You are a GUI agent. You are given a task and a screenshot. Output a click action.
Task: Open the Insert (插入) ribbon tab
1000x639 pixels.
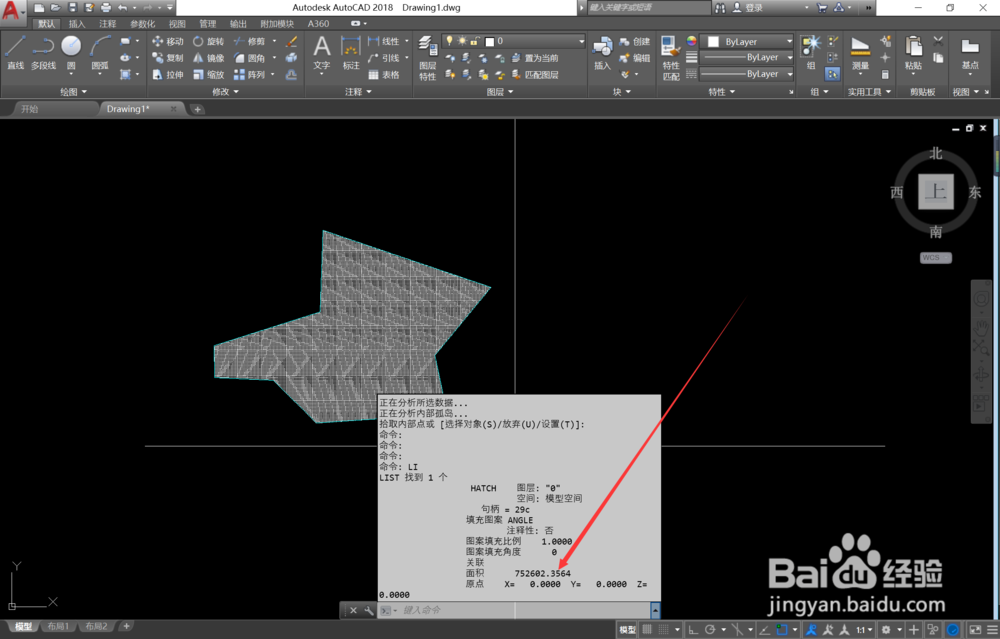point(77,24)
